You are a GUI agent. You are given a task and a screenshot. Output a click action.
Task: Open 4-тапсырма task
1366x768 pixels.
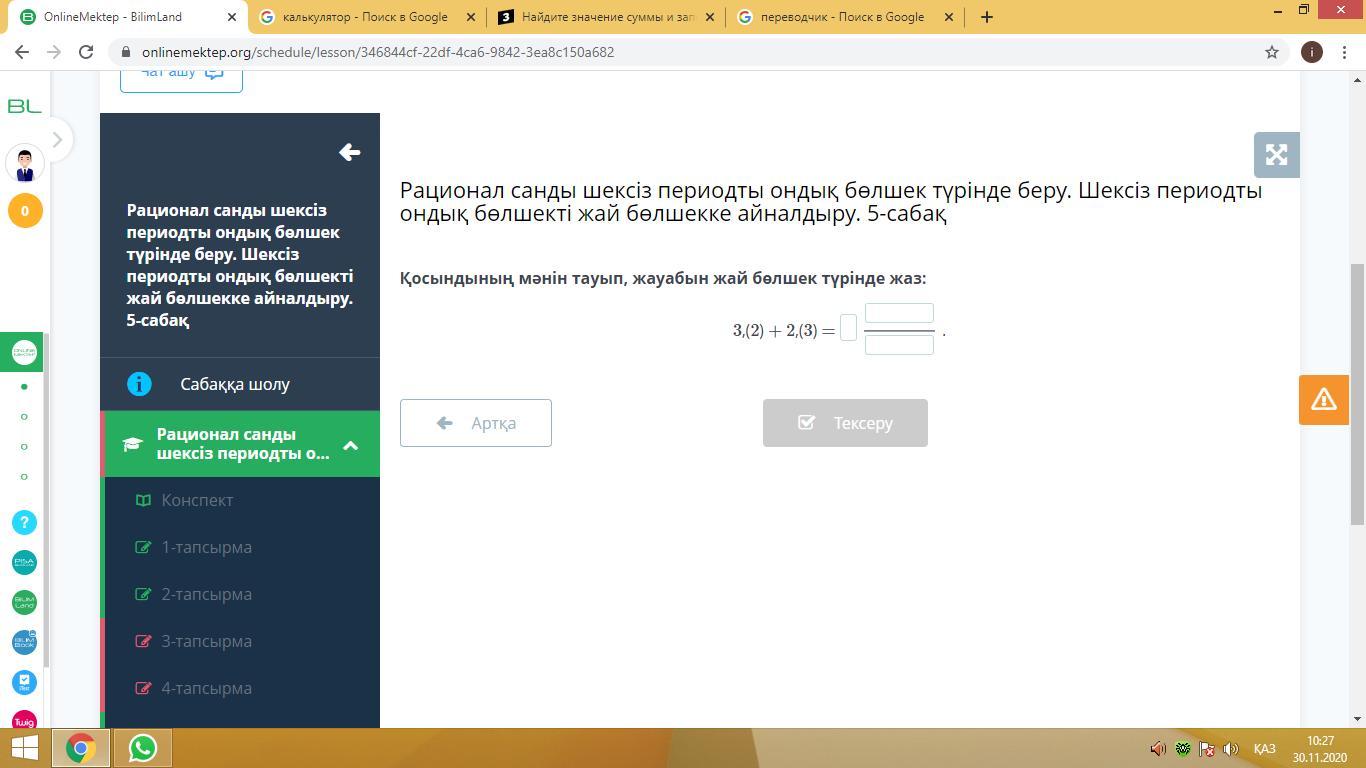tap(206, 688)
